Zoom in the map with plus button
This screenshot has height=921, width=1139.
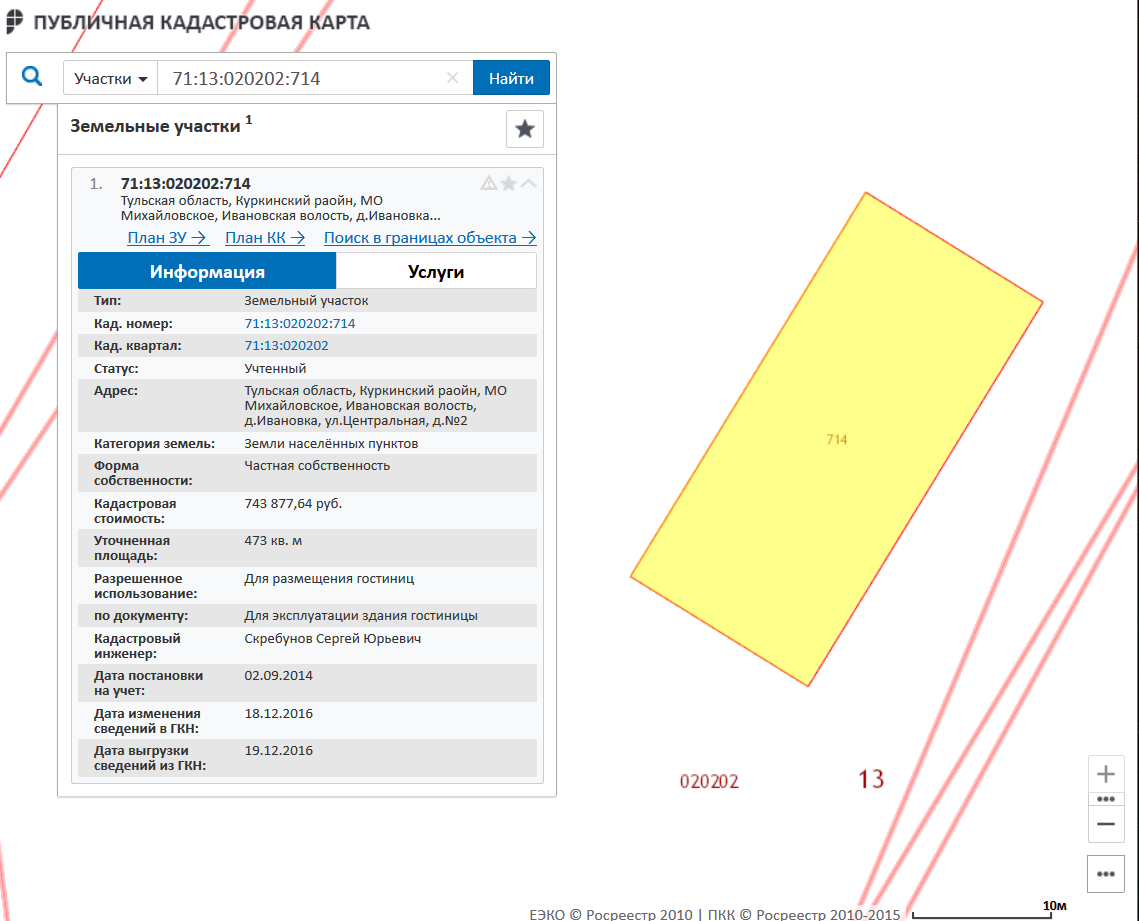1105,774
